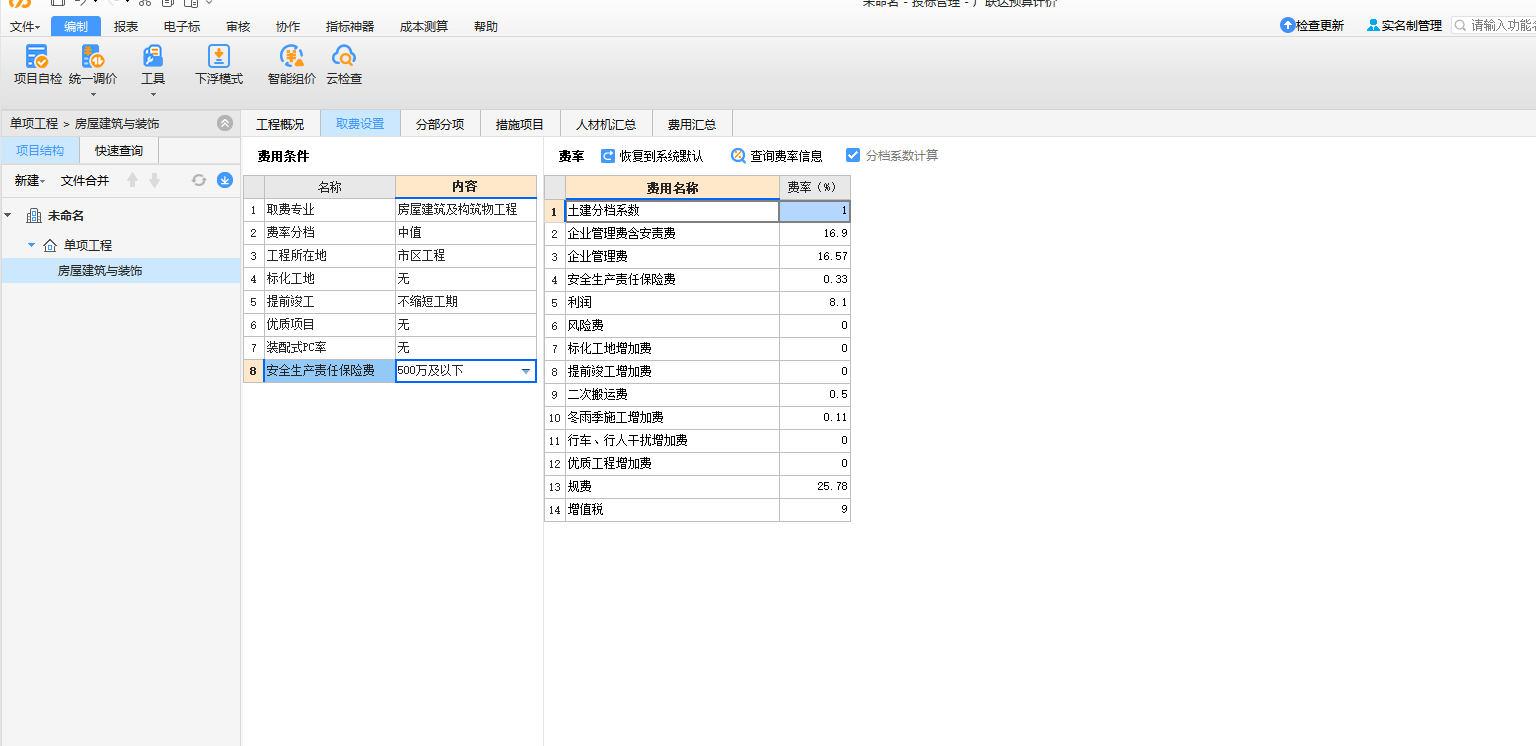Open the dropdown arrow under 统一调价
The height and width of the screenshot is (746, 1536).
[x=93, y=95]
